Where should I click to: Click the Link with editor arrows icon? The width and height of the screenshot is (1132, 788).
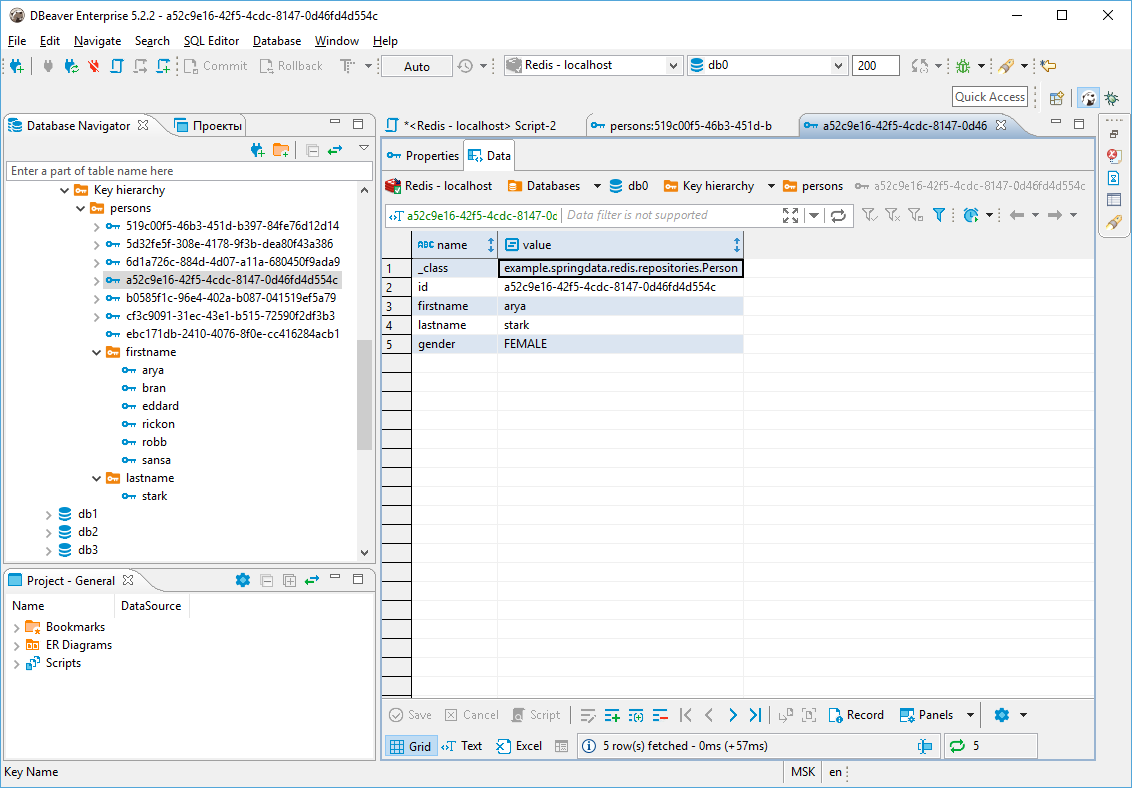pos(335,150)
